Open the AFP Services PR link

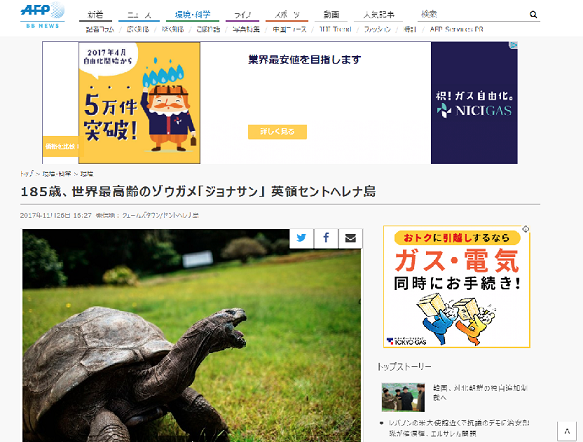coord(456,29)
